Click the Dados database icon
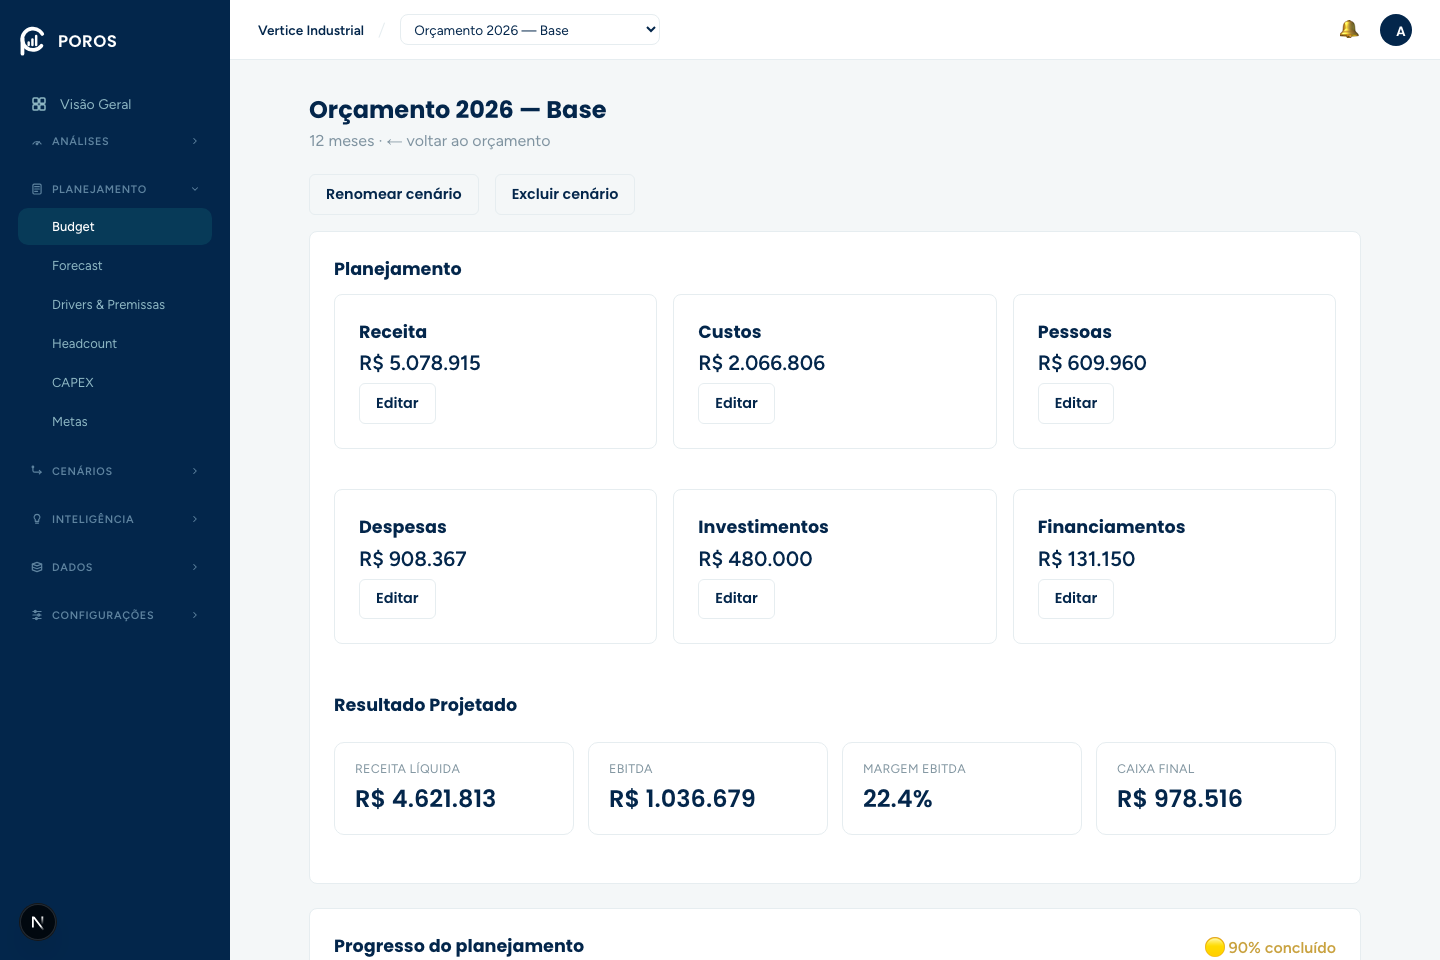 (37, 567)
